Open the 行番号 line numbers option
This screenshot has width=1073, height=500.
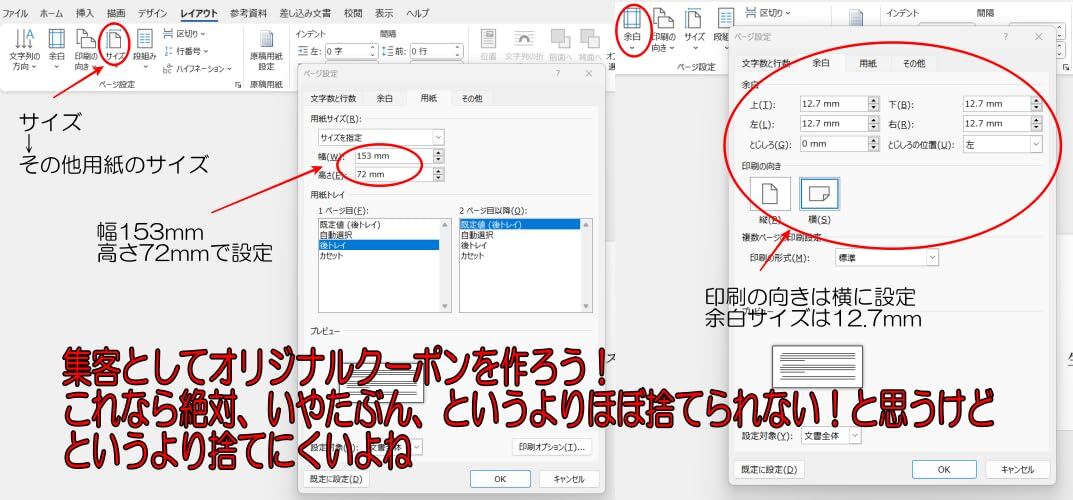(x=186, y=51)
